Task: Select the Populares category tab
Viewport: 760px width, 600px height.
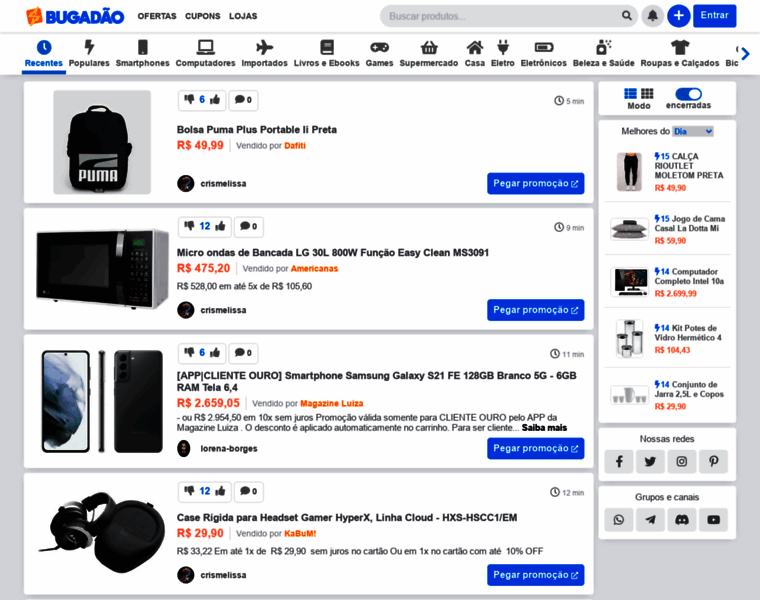Action: tap(89, 54)
